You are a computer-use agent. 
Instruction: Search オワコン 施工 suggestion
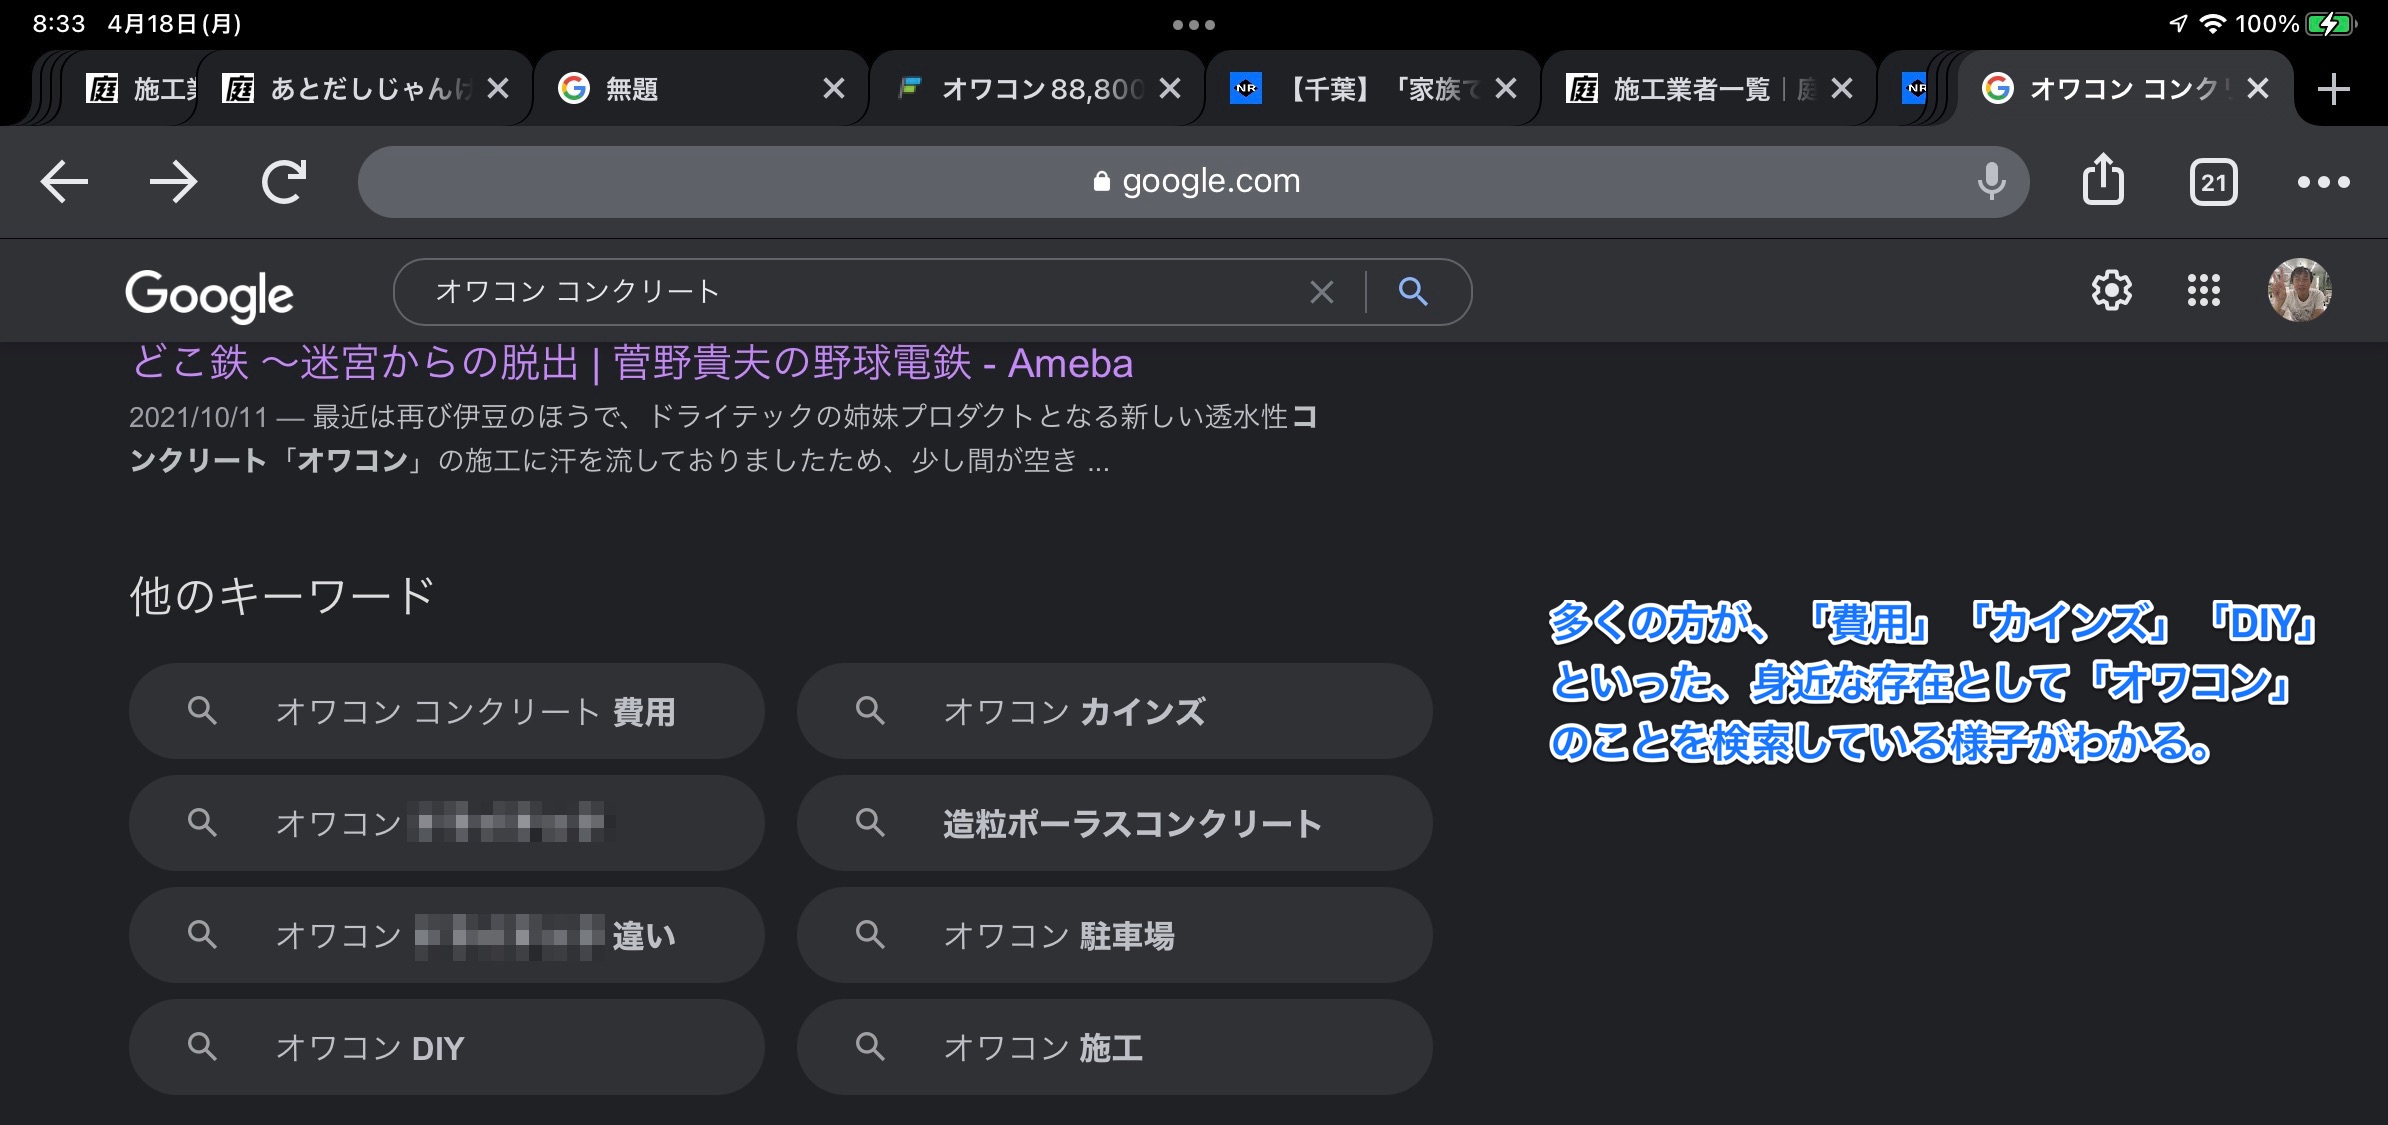(1115, 1047)
